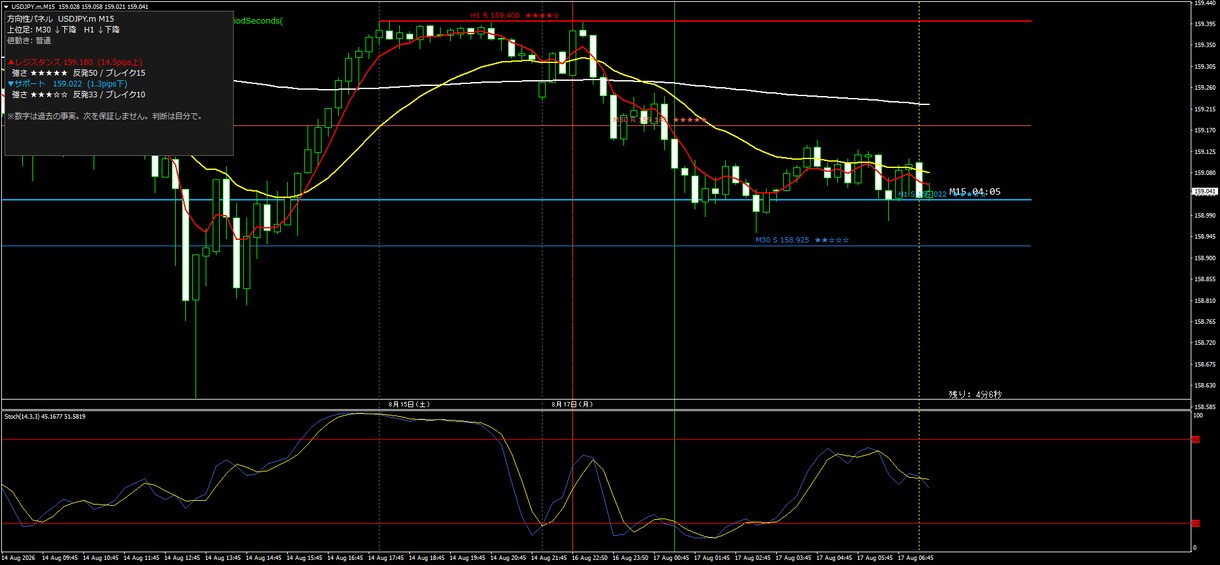The image size is (1220, 565).
Task: Select the Stoch(14,3,3) indicator label
Action: [x=43, y=416]
